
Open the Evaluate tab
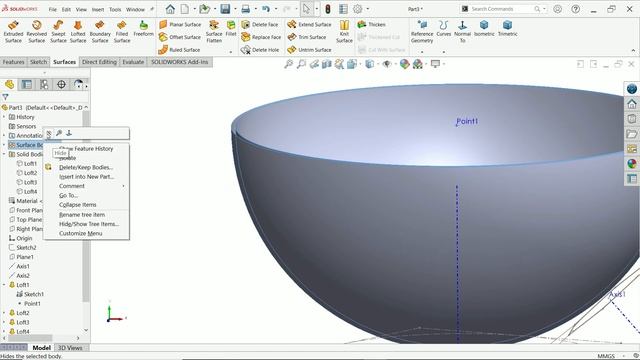click(x=133, y=62)
